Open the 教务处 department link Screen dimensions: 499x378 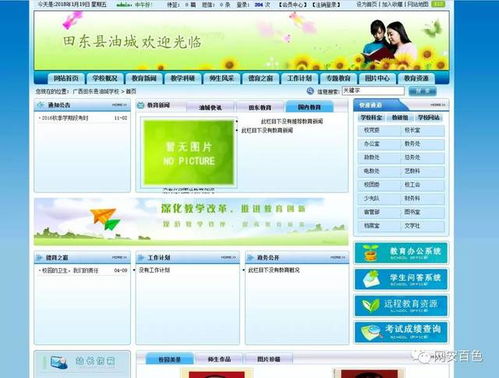click(x=413, y=144)
